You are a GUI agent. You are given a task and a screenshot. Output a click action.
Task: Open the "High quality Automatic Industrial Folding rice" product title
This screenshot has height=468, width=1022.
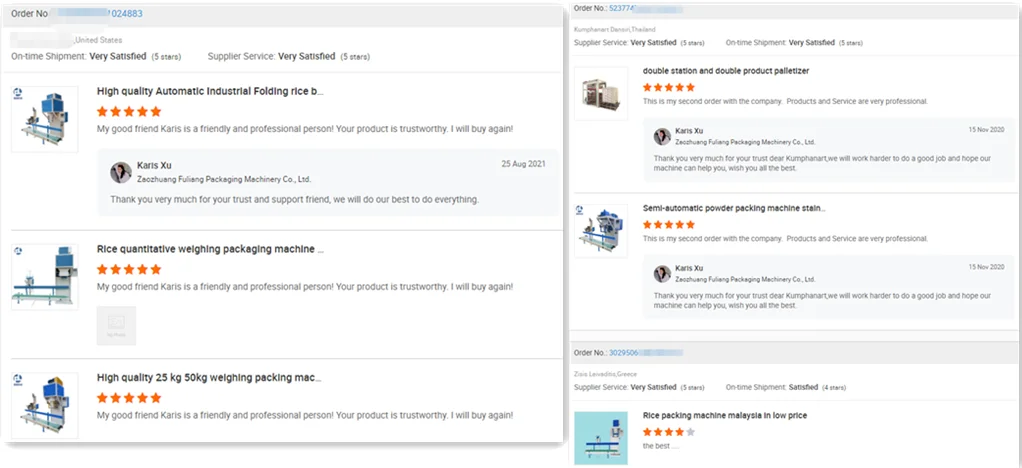(210, 91)
